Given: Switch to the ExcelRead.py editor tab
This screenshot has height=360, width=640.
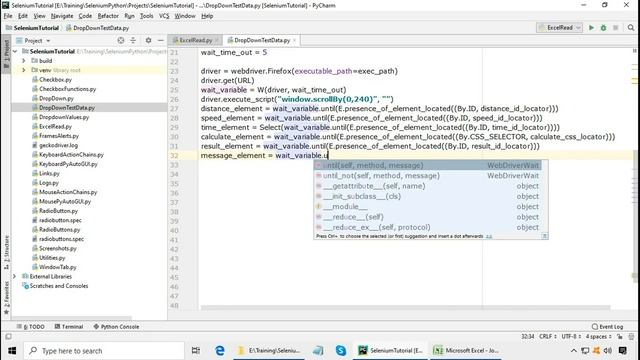Looking at the screenshot, I should (x=195, y=40).
